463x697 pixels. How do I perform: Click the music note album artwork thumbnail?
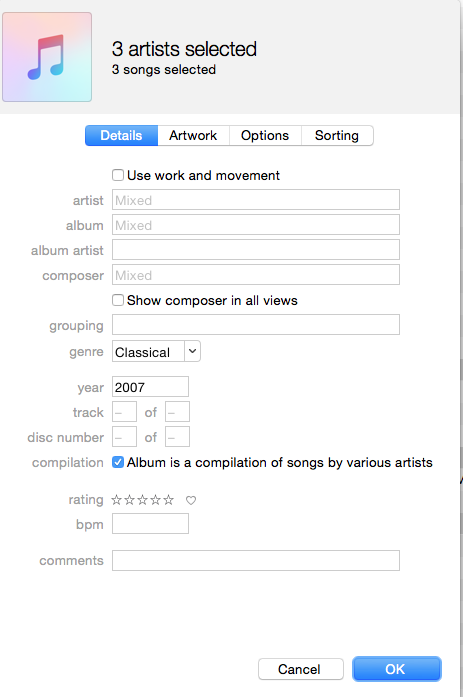pos(47,57)
